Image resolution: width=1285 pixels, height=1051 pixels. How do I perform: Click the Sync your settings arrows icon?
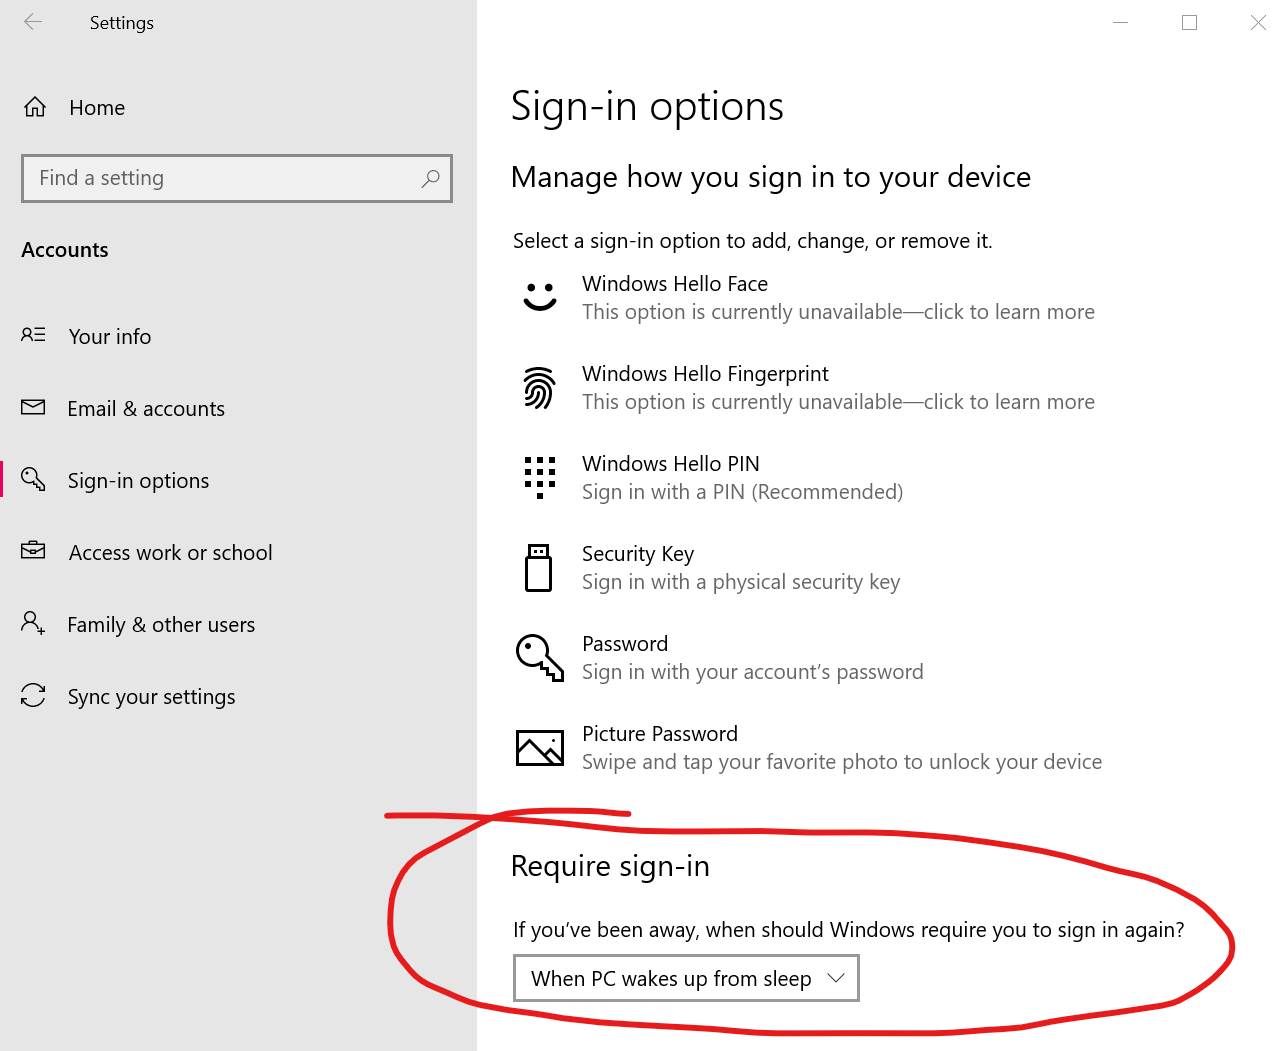tap(33, 695)
